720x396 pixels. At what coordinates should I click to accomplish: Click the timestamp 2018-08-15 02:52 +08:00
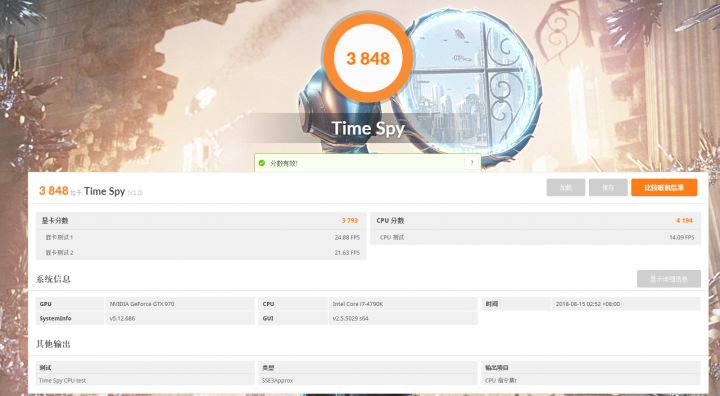587,304
